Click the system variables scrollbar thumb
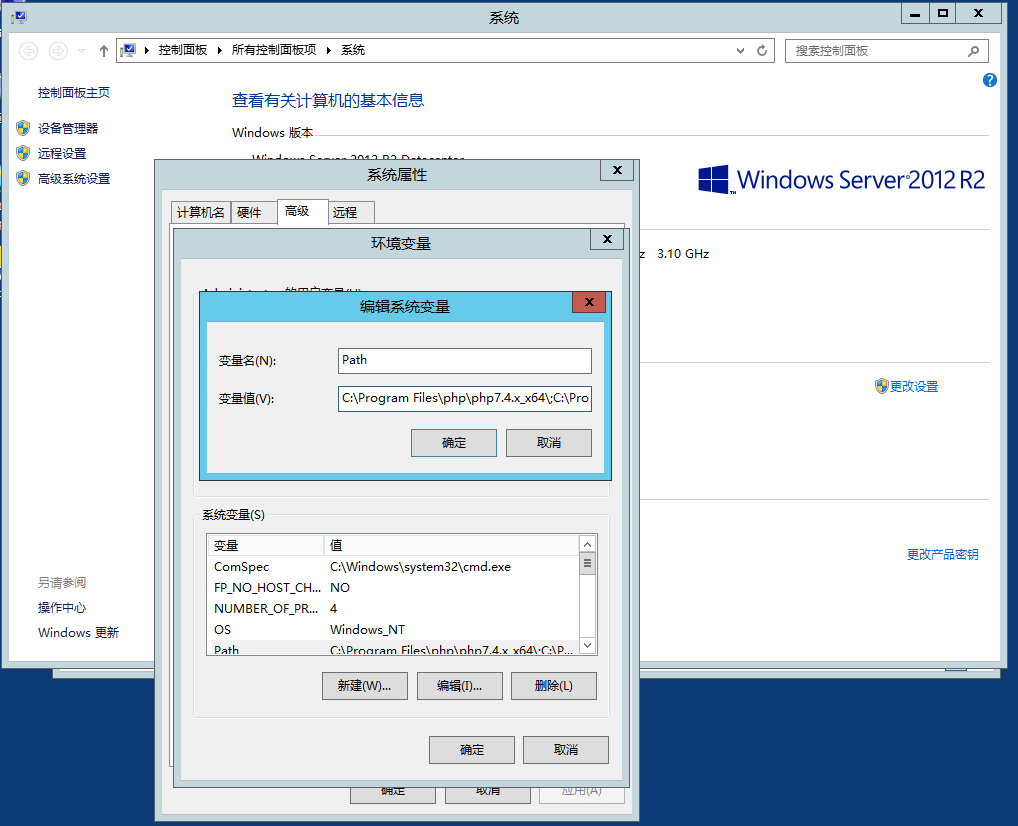Image resolution: width=1018 pixels, height=826 pixels. 588,564
